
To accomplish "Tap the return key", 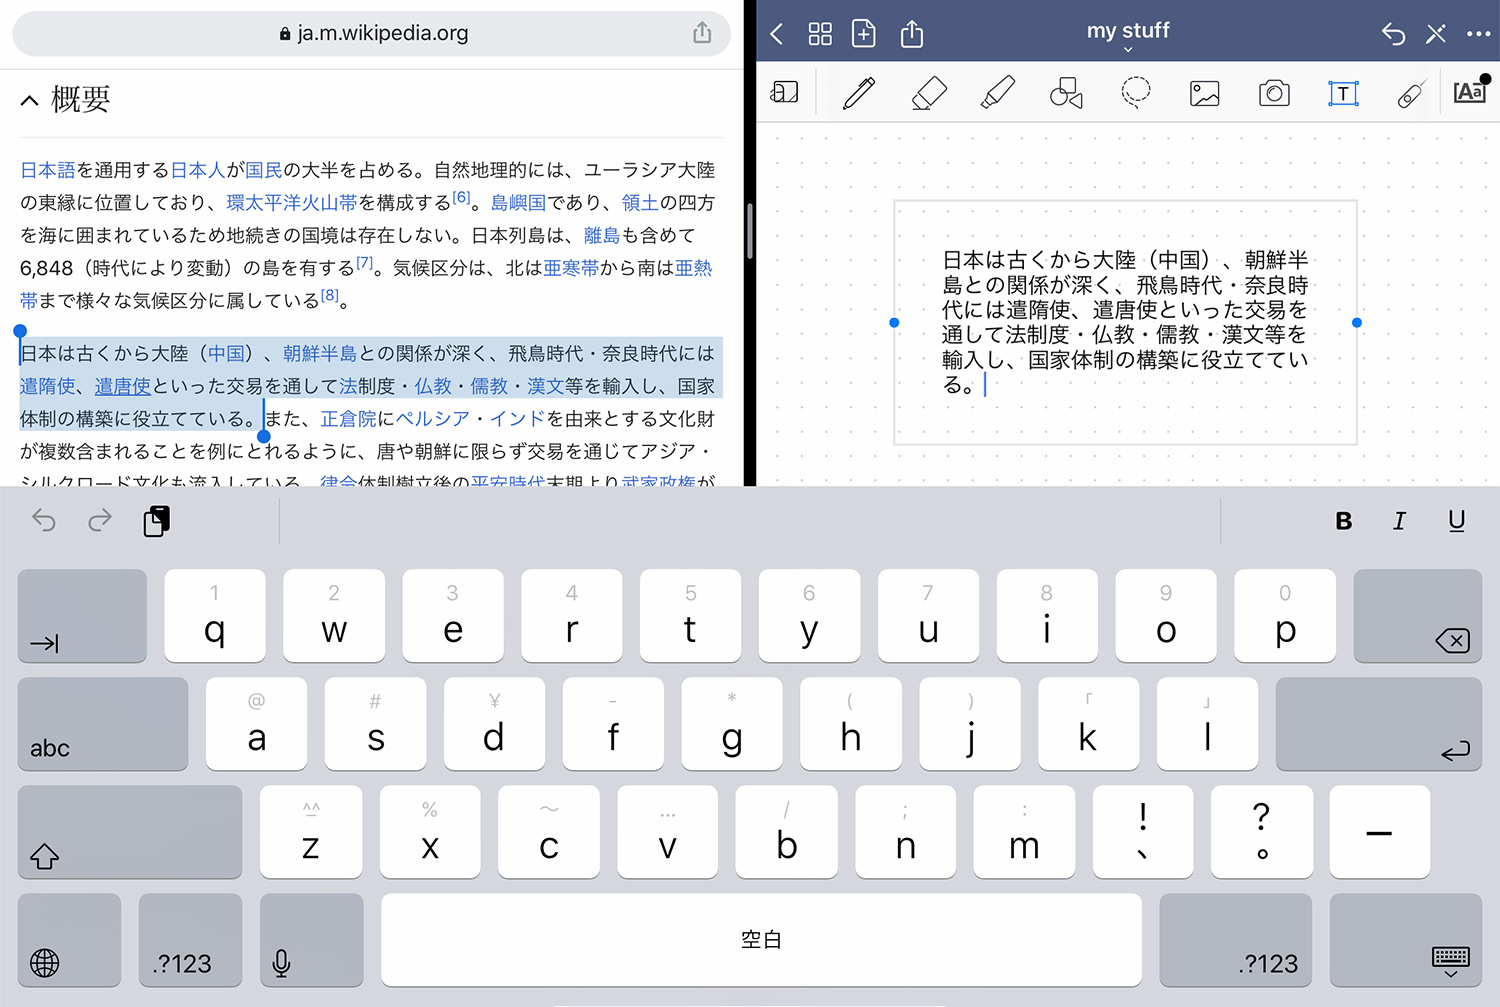I will pos(1378,724).
